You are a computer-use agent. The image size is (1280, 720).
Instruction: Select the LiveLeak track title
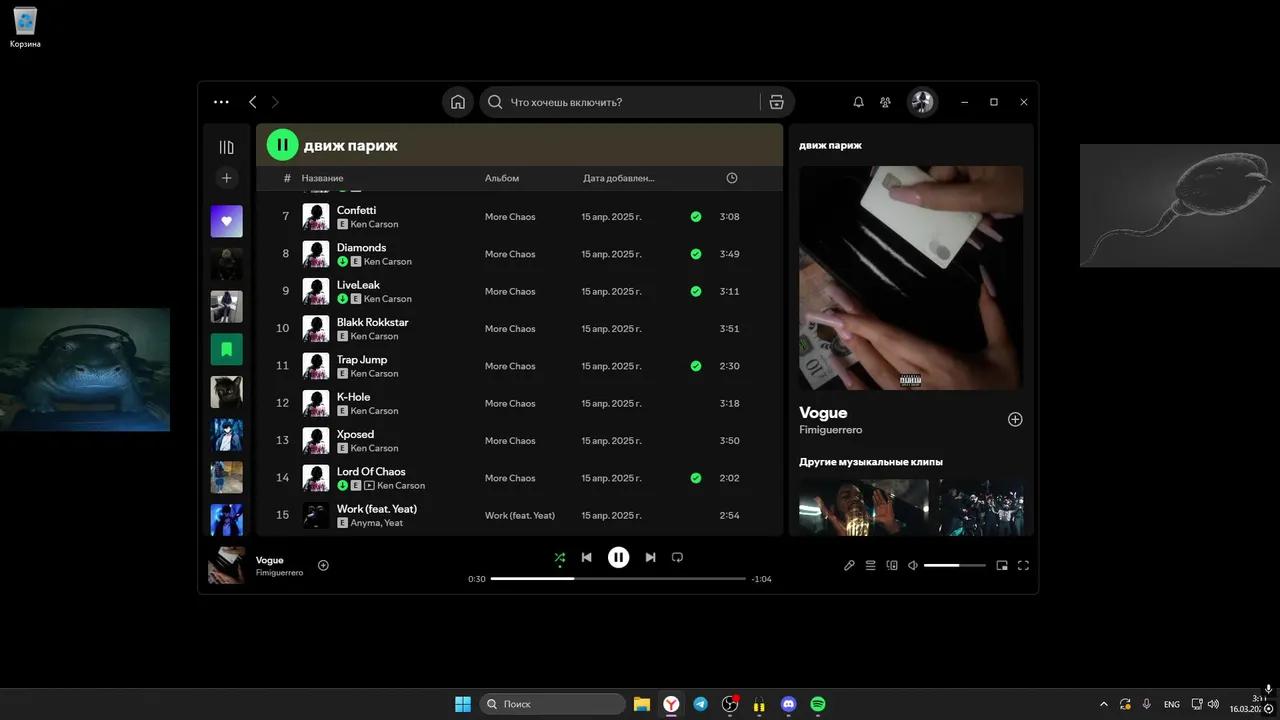(358, 285)
